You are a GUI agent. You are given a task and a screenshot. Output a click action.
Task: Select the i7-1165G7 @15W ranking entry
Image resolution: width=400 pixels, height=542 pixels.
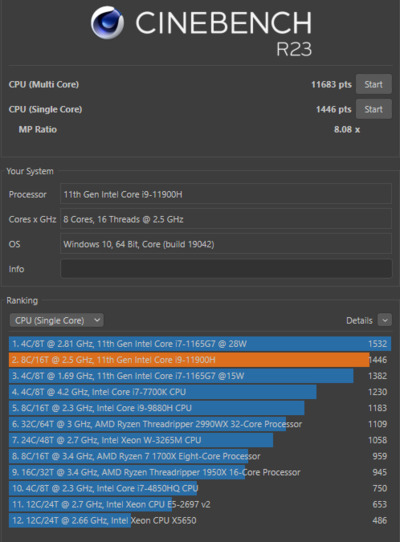tap(200, 376)
